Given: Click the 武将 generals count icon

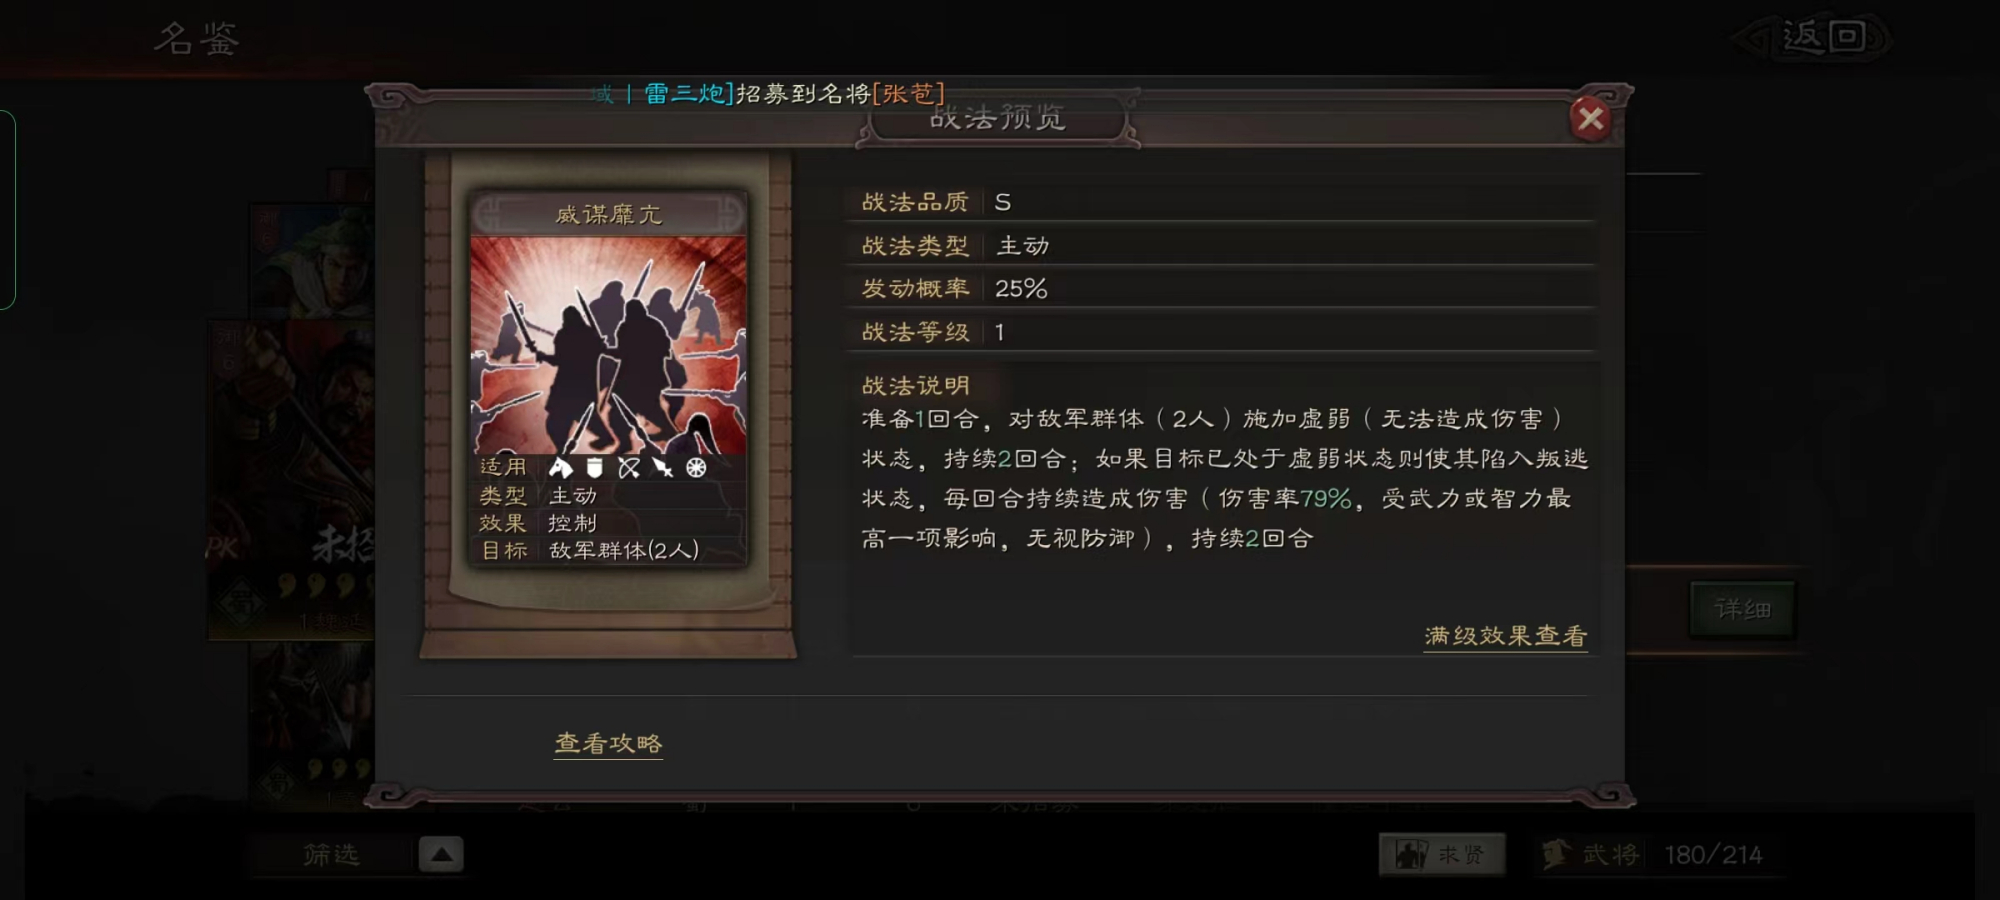Looking at the screenshot, I should tap(1557, 854).
